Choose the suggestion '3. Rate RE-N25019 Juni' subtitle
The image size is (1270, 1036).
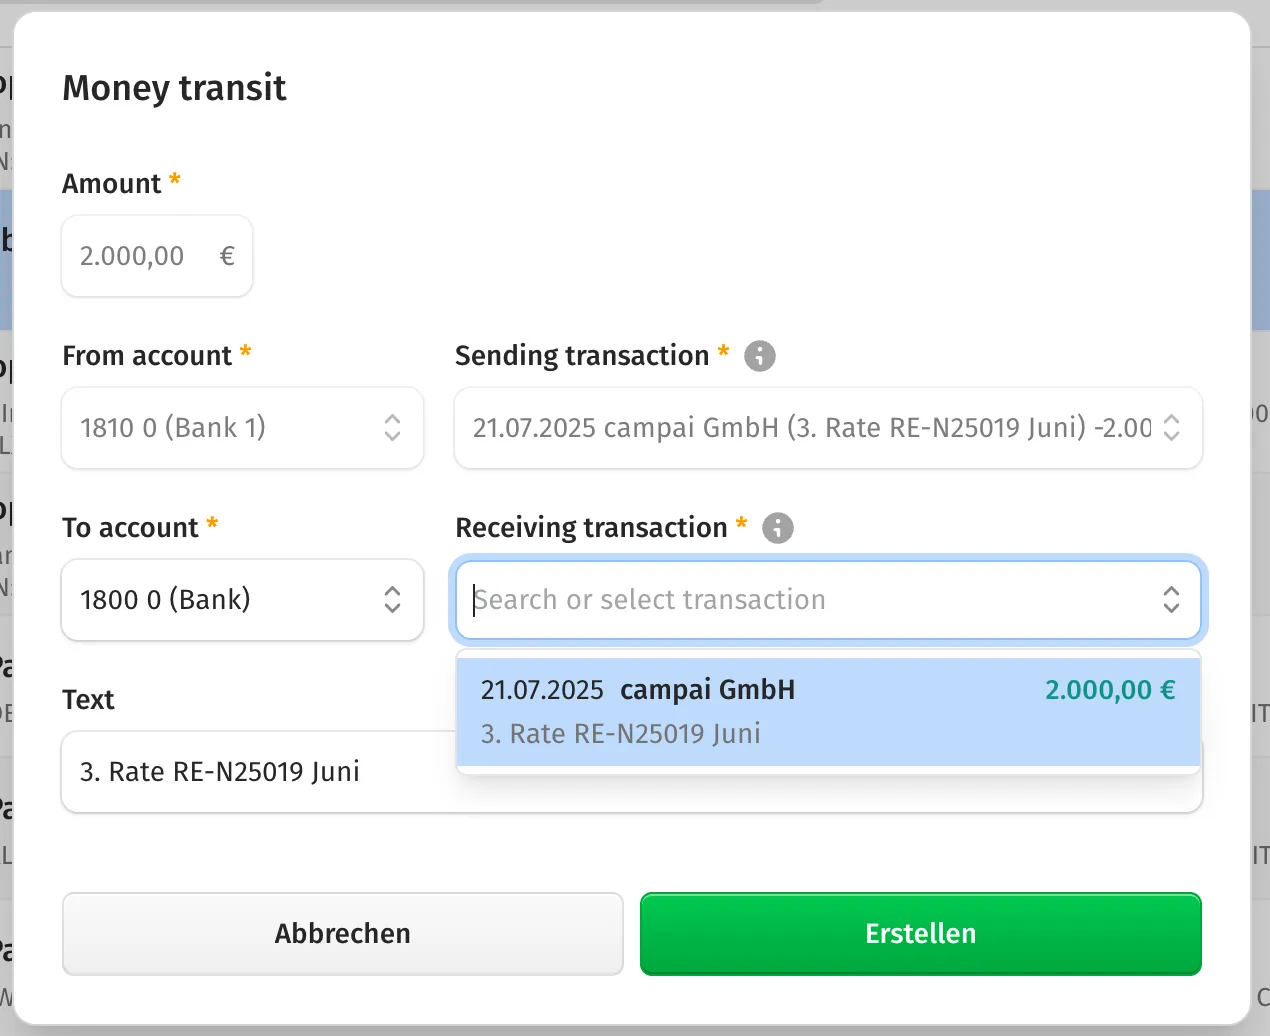coord(620,734)
